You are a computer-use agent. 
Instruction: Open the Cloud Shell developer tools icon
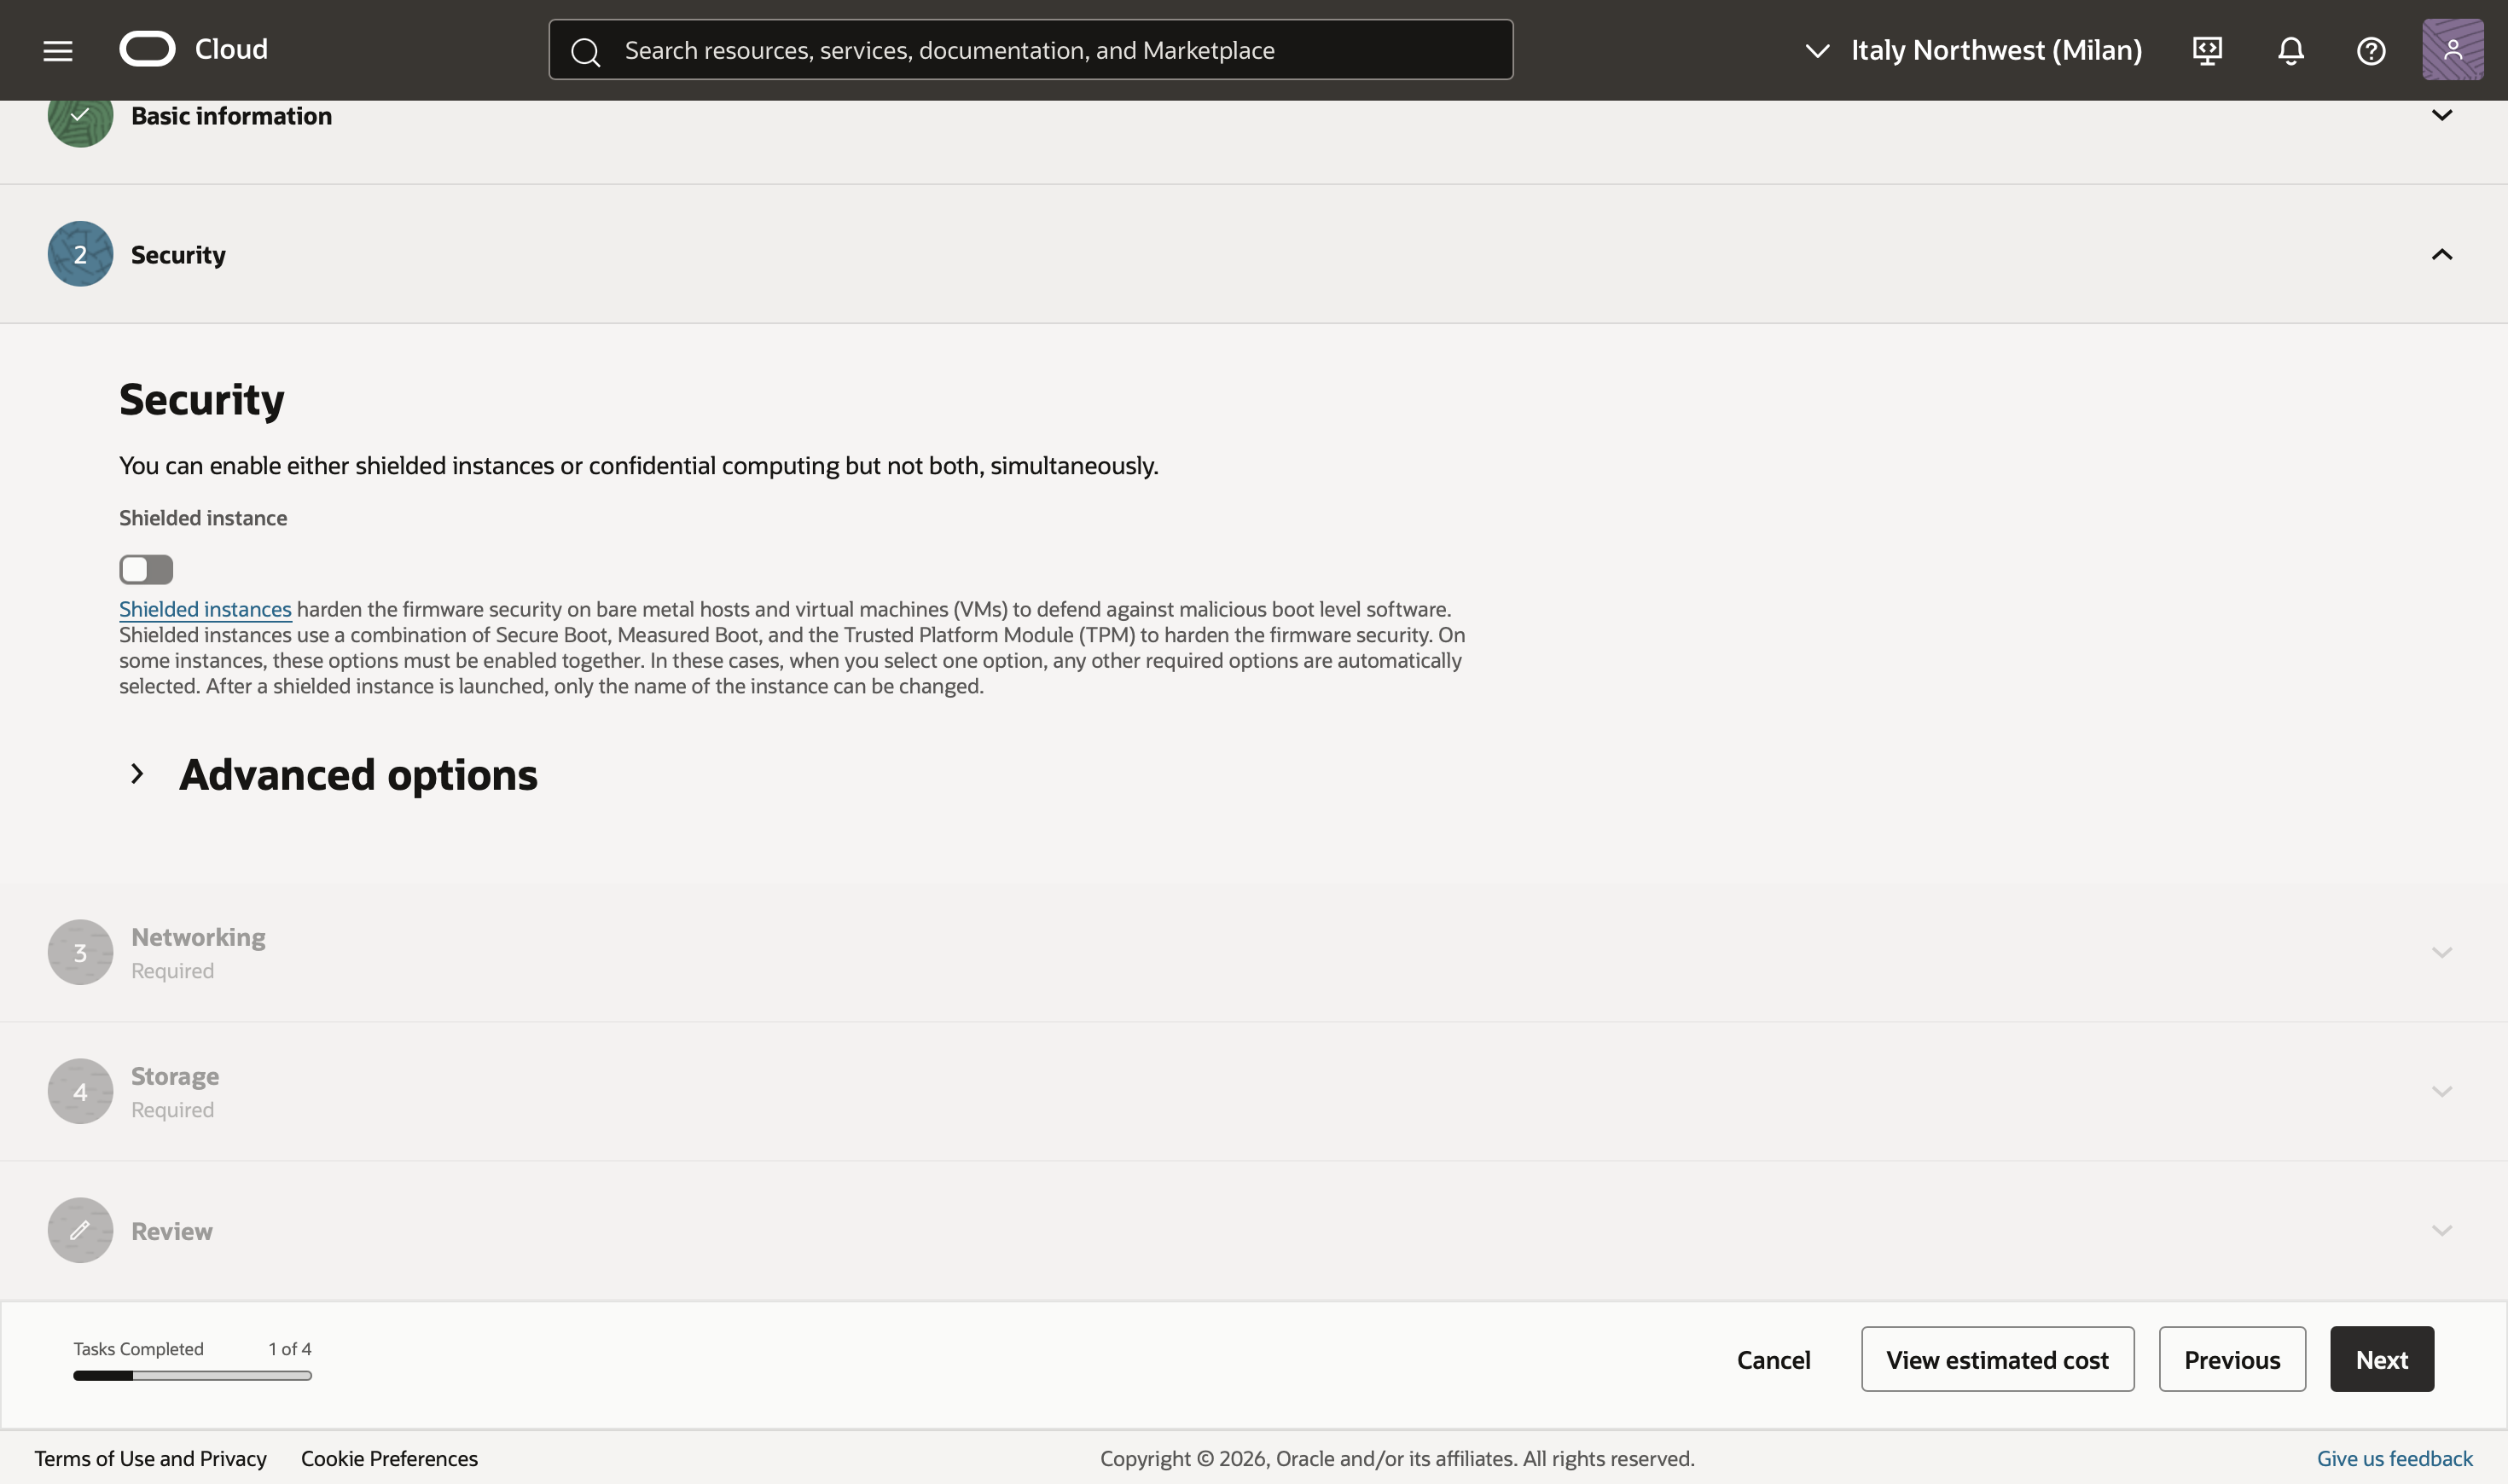click(x=2207, y=50)
